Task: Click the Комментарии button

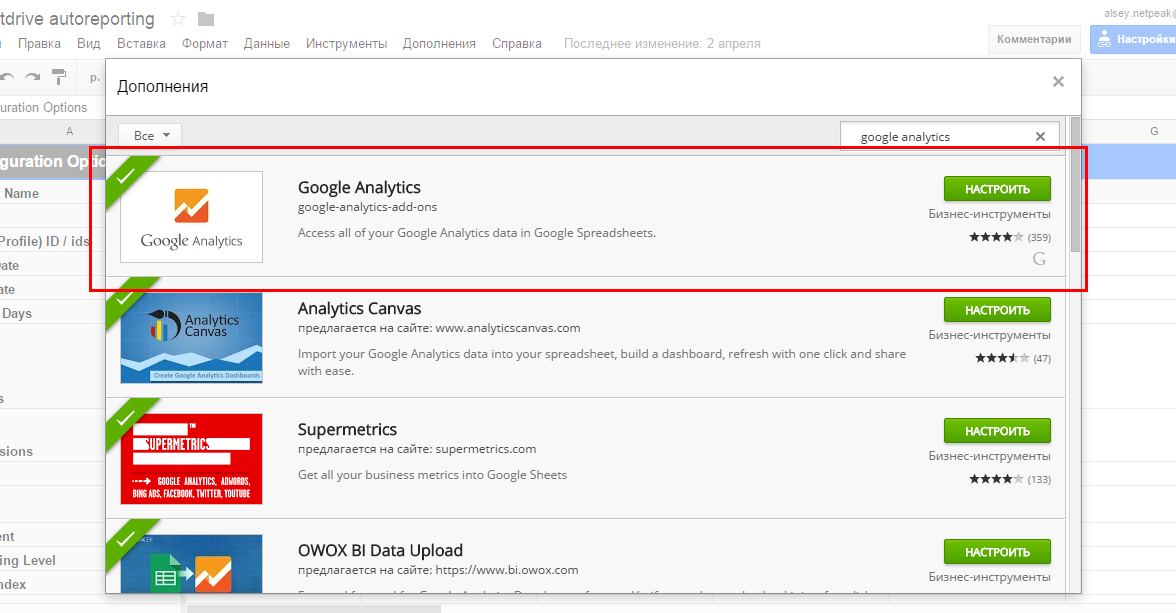Action: [1034, 39]
